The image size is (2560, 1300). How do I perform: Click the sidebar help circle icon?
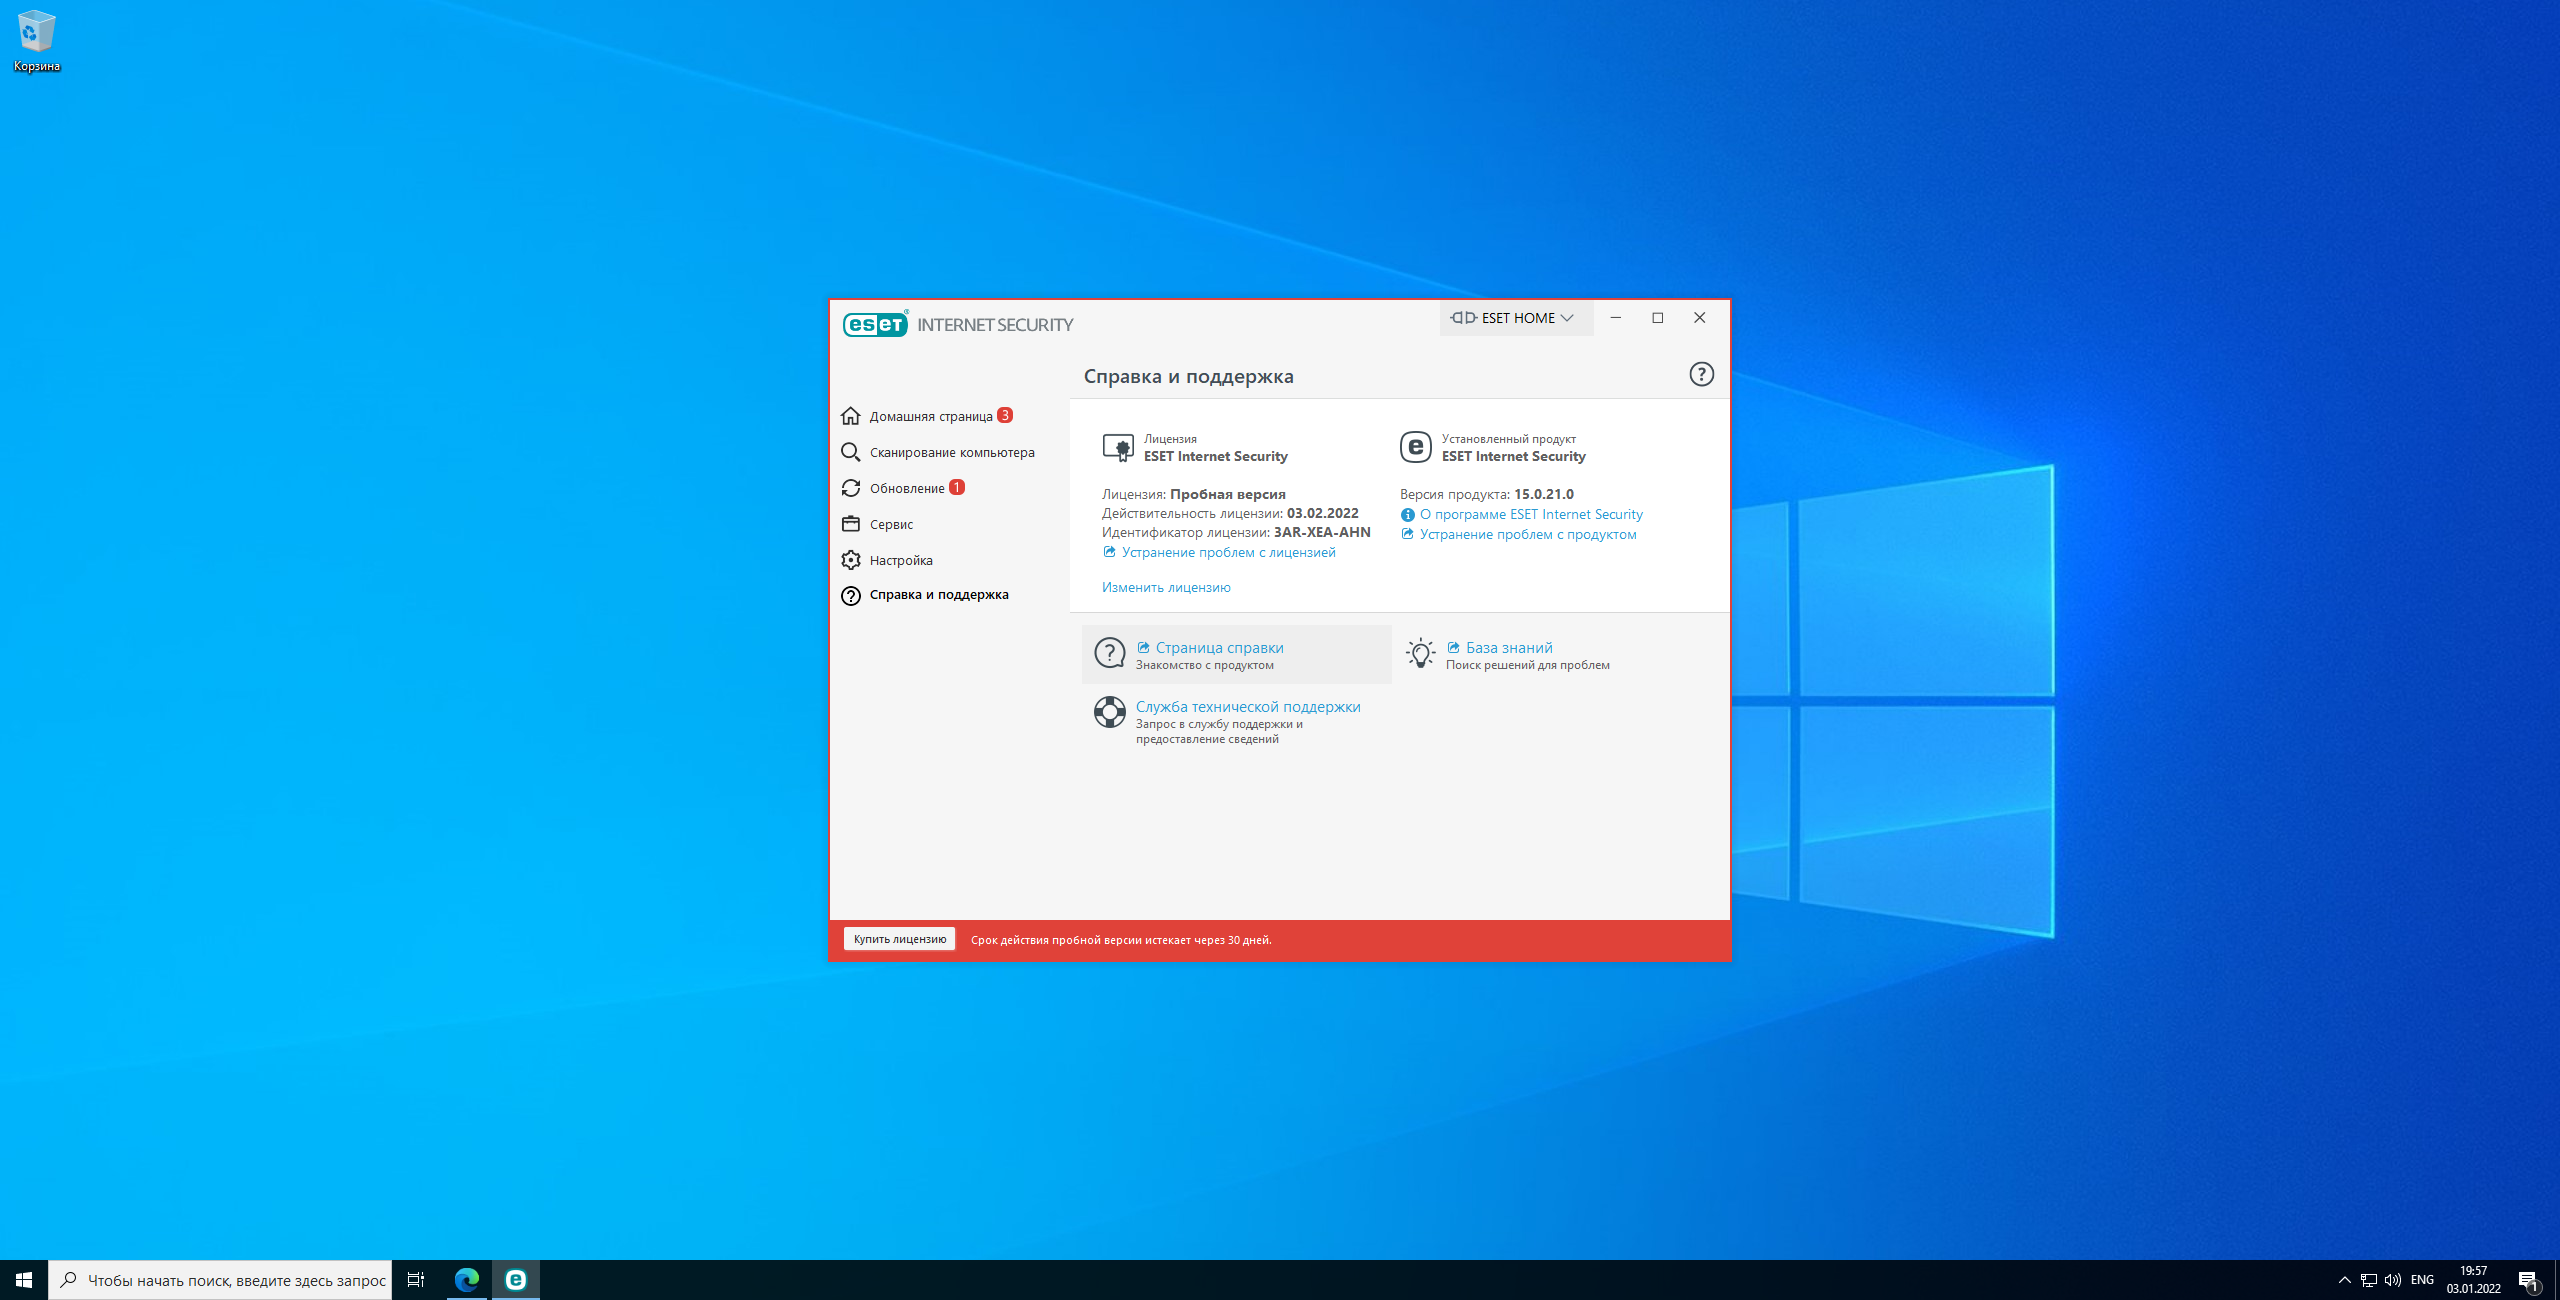pos(851,596)
